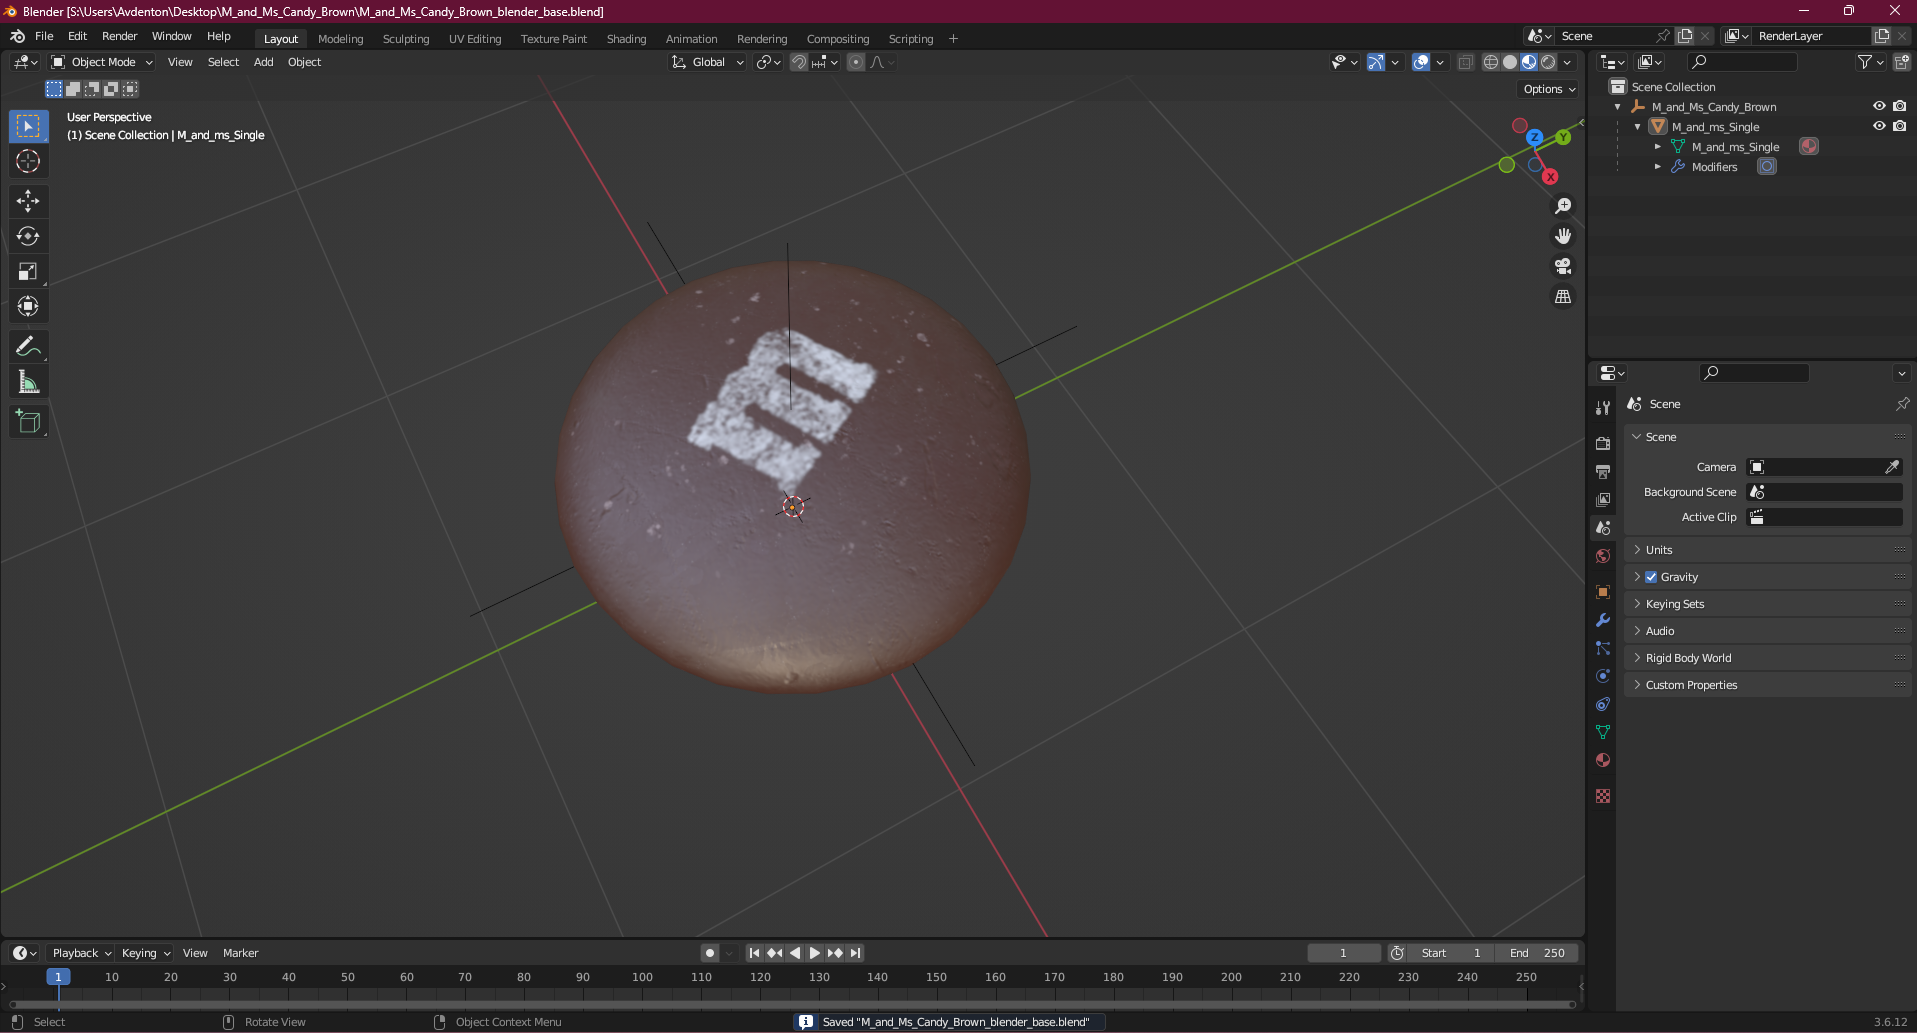Open Global transform orientation dropdown

tap(708, 62)
